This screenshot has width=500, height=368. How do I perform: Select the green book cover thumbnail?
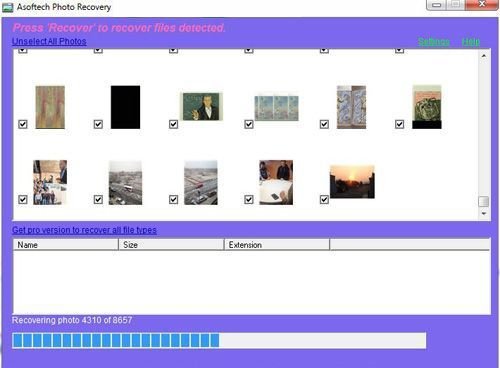point(427,107)
